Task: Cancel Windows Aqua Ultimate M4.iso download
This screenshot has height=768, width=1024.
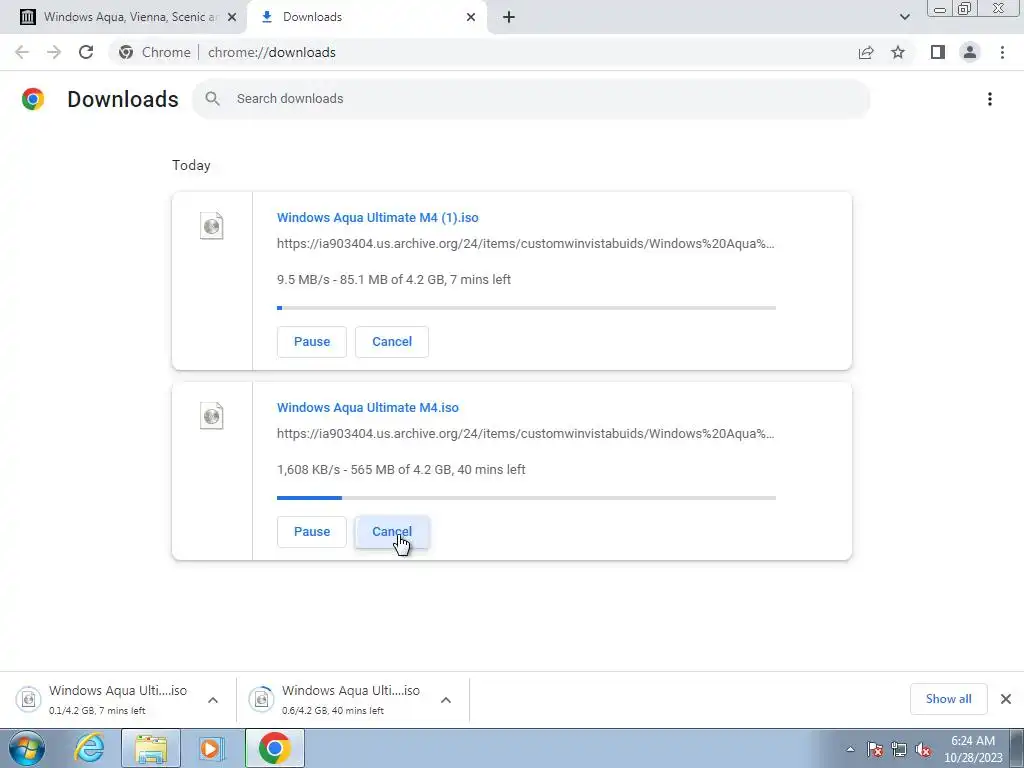Action: click(x=392, y=532)
